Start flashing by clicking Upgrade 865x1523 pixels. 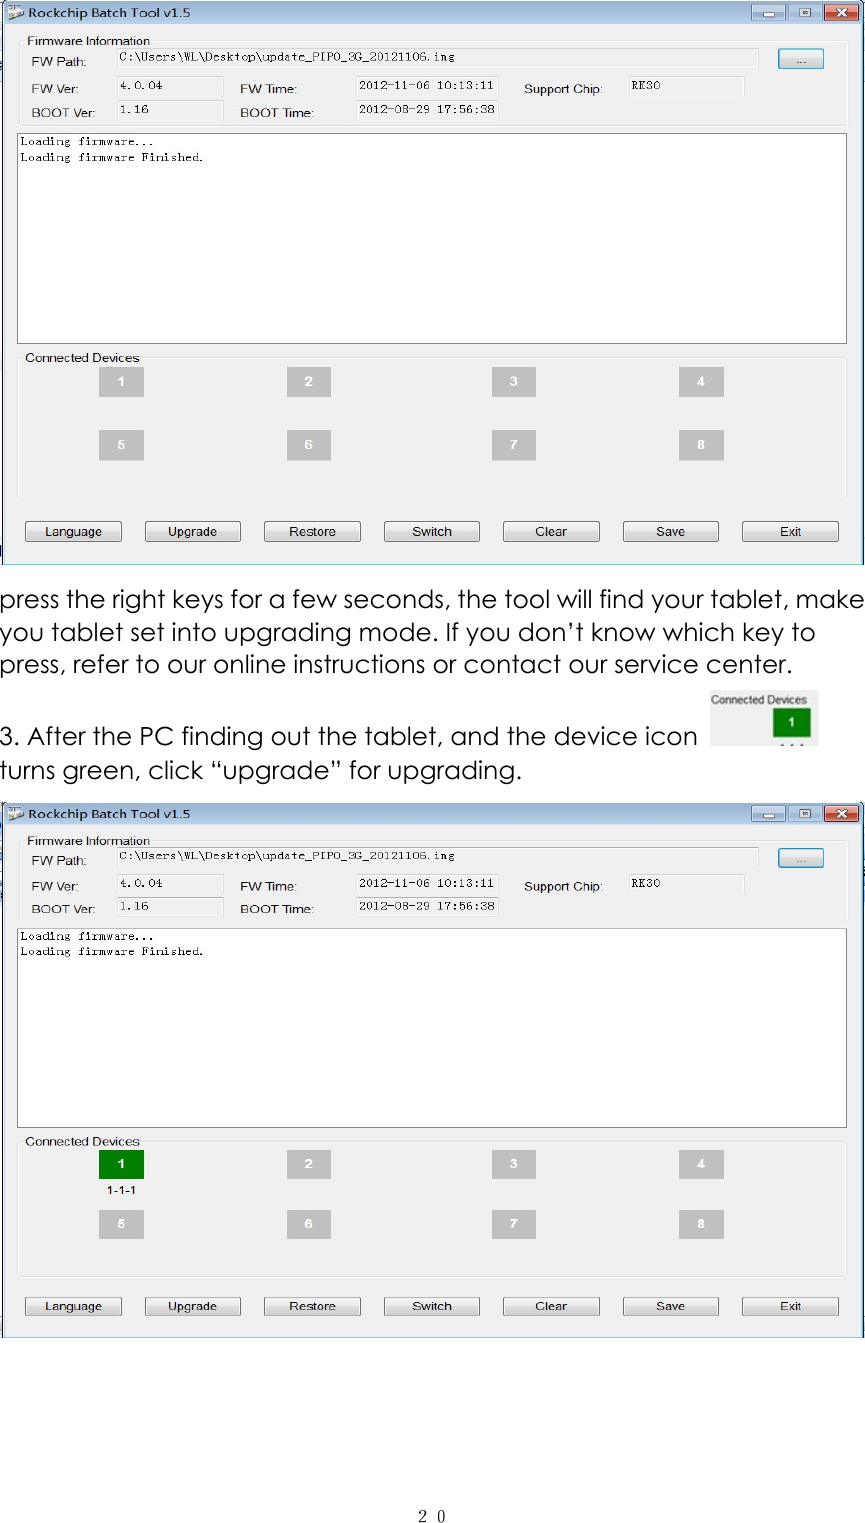pyautogui.click(x=192, y=531)
